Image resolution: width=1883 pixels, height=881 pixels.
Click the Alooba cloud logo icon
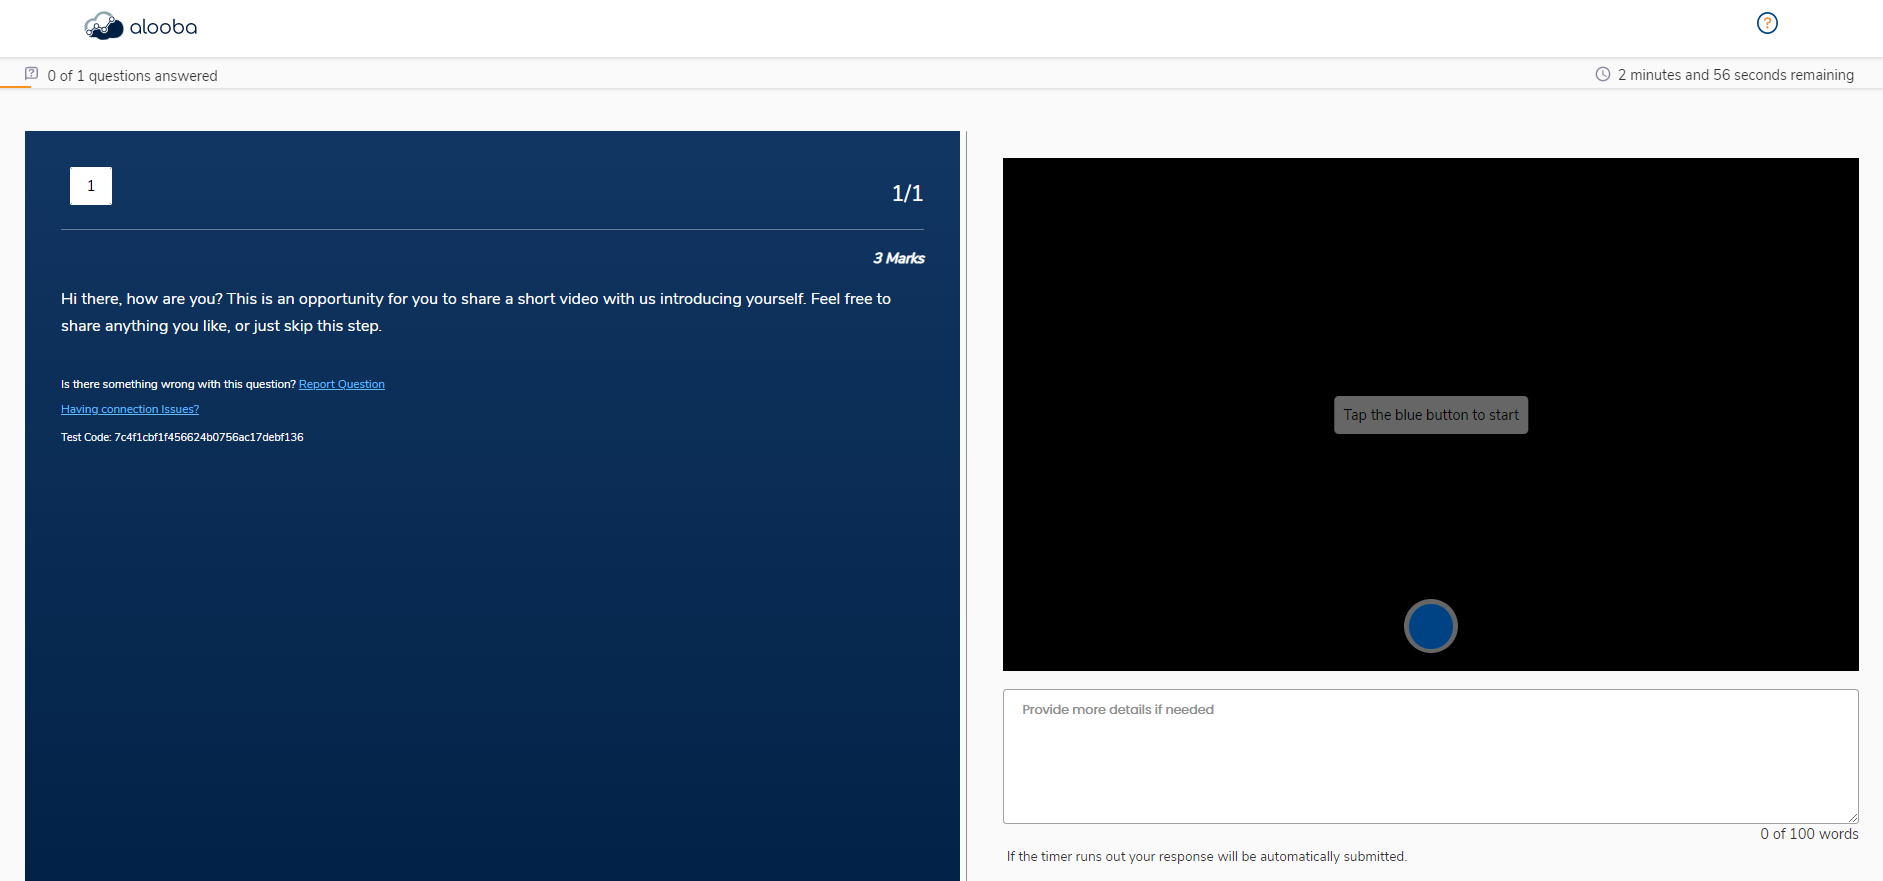click(103, 26)
